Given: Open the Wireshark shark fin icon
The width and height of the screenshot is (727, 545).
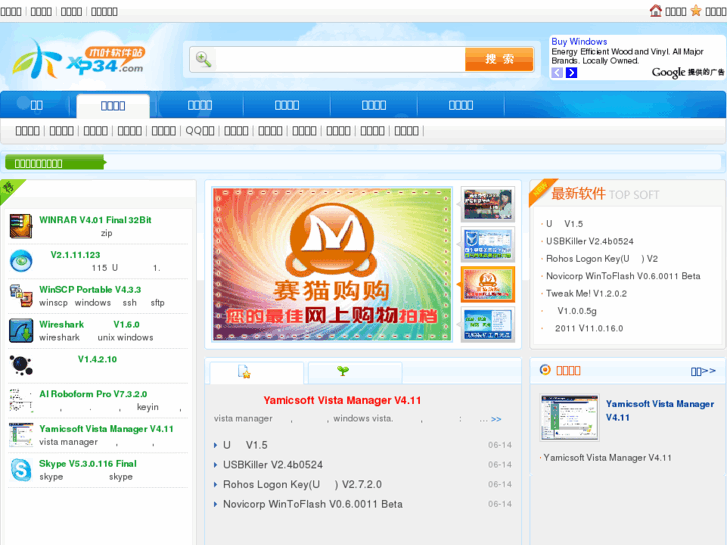Looking at the screenshot, I should [x=21, y=330].
